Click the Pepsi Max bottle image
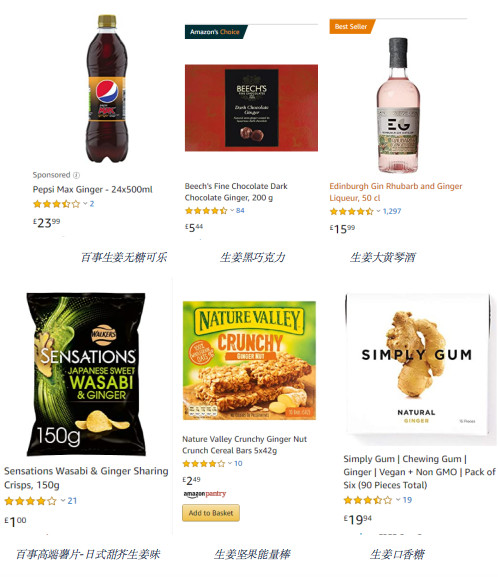The width and height of the screenshot is (498, 577). point(107,88)
